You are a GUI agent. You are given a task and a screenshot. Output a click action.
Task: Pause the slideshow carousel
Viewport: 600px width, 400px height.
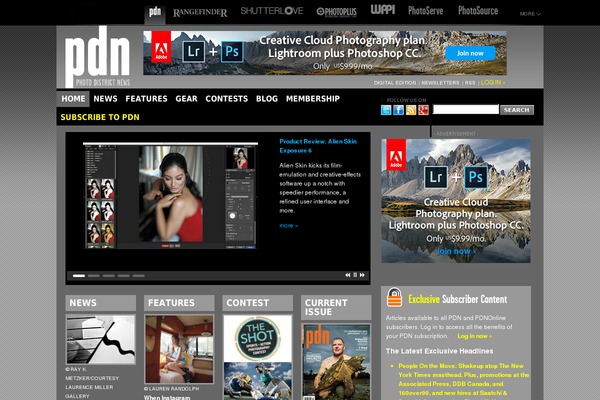pos(355,275)
